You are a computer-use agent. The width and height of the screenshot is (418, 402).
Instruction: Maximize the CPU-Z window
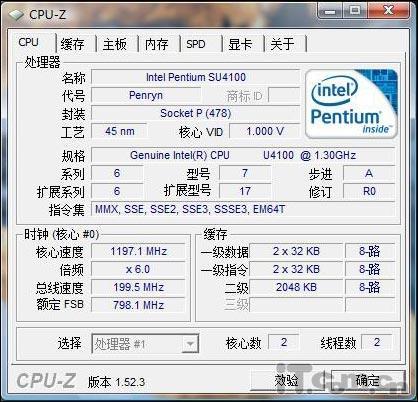click(354, 11)
